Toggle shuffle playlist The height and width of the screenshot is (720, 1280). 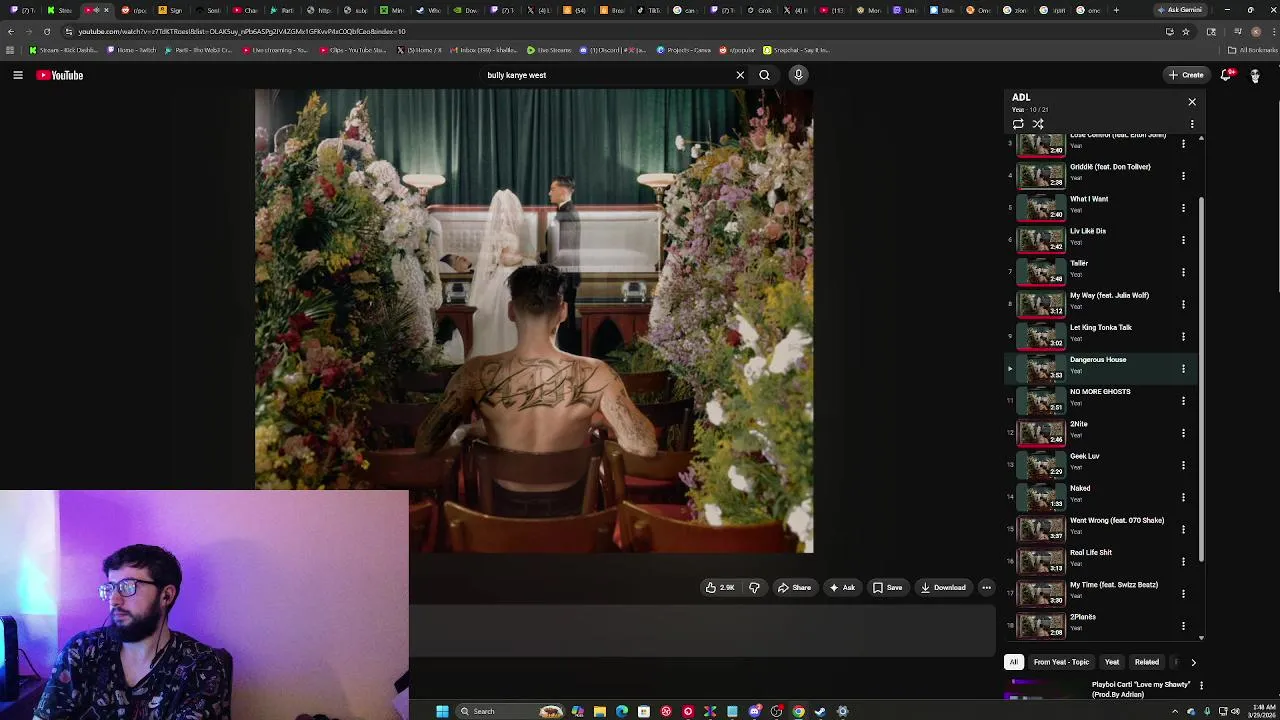pyautogui.click(x=1038, y=124)
